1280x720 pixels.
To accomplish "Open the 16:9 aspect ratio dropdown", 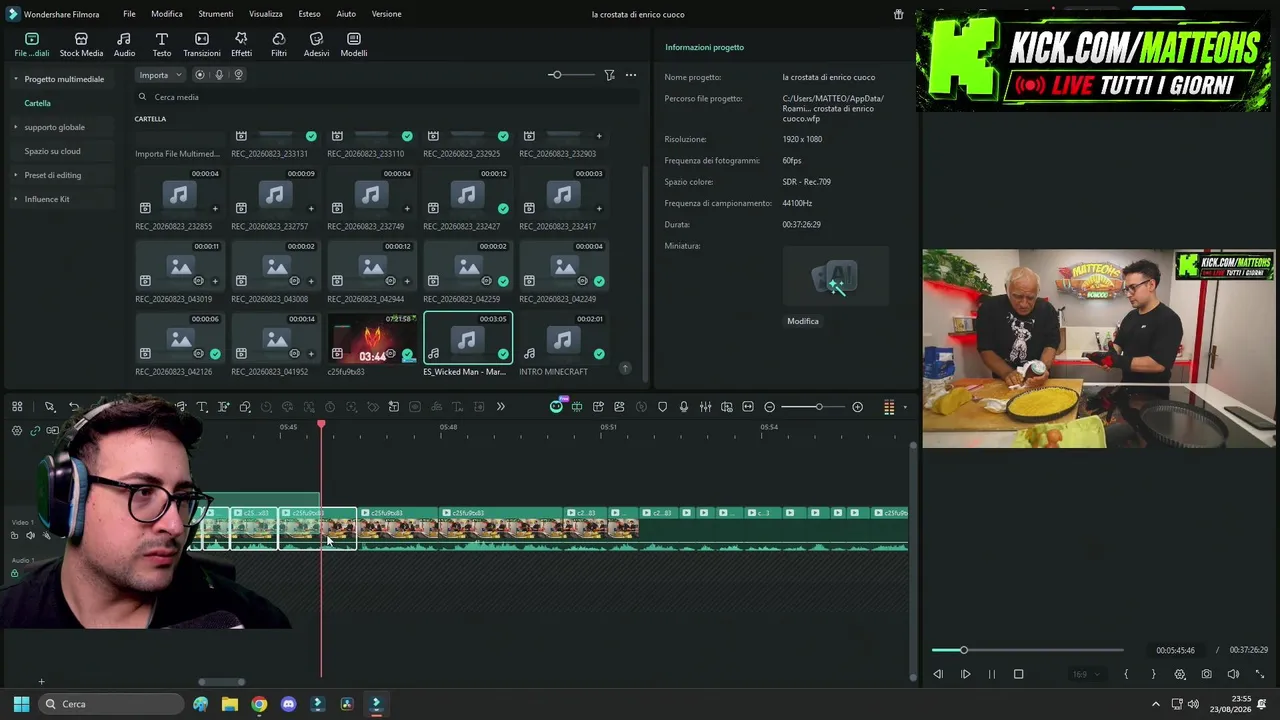I will [x=1085, y=674].
